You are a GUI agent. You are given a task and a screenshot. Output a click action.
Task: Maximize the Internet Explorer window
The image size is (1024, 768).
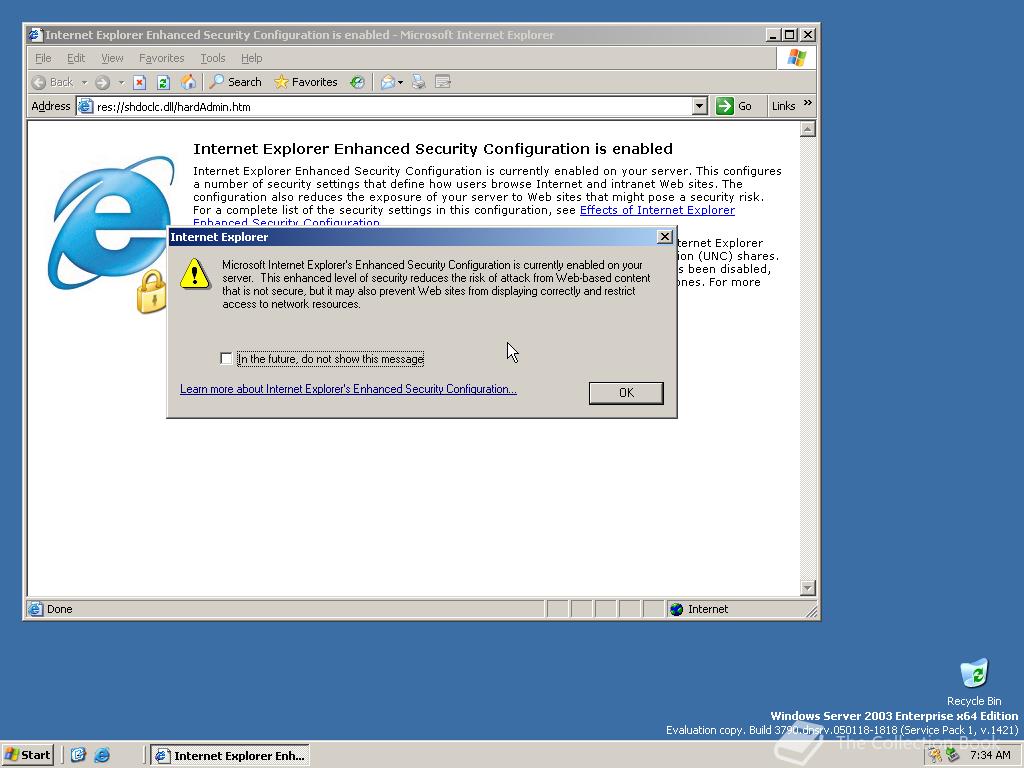coord(790,35)
